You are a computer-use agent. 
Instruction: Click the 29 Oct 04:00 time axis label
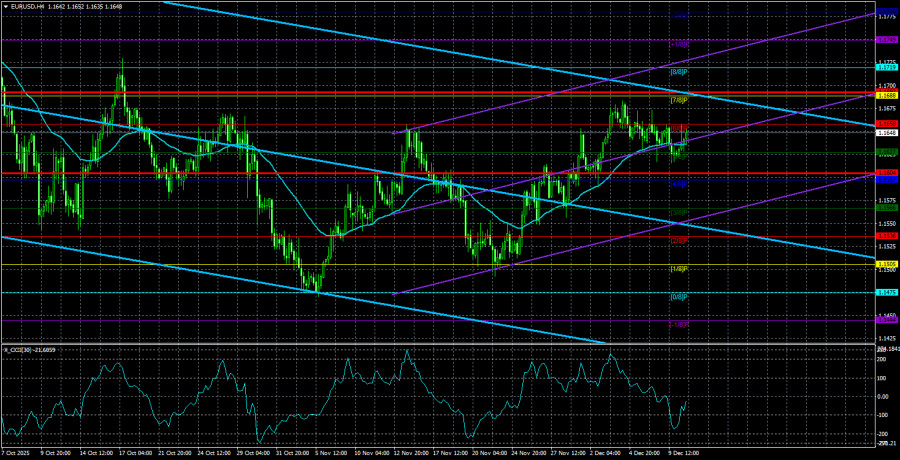251,453
